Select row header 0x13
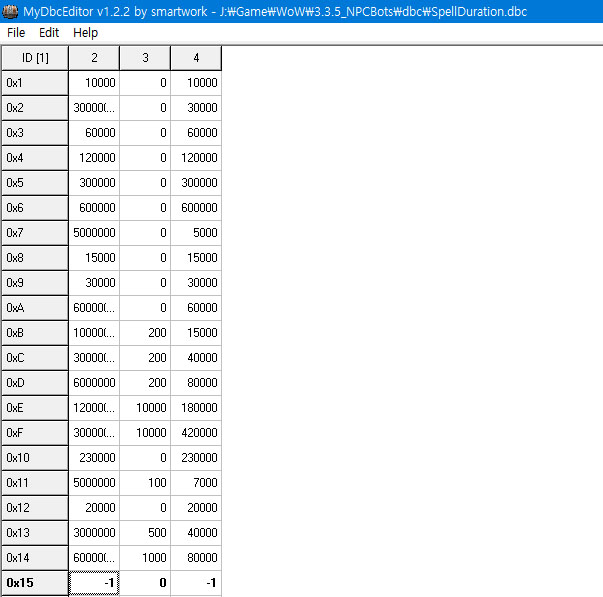This screenshot has height=597, width=603. pos(35,533)
